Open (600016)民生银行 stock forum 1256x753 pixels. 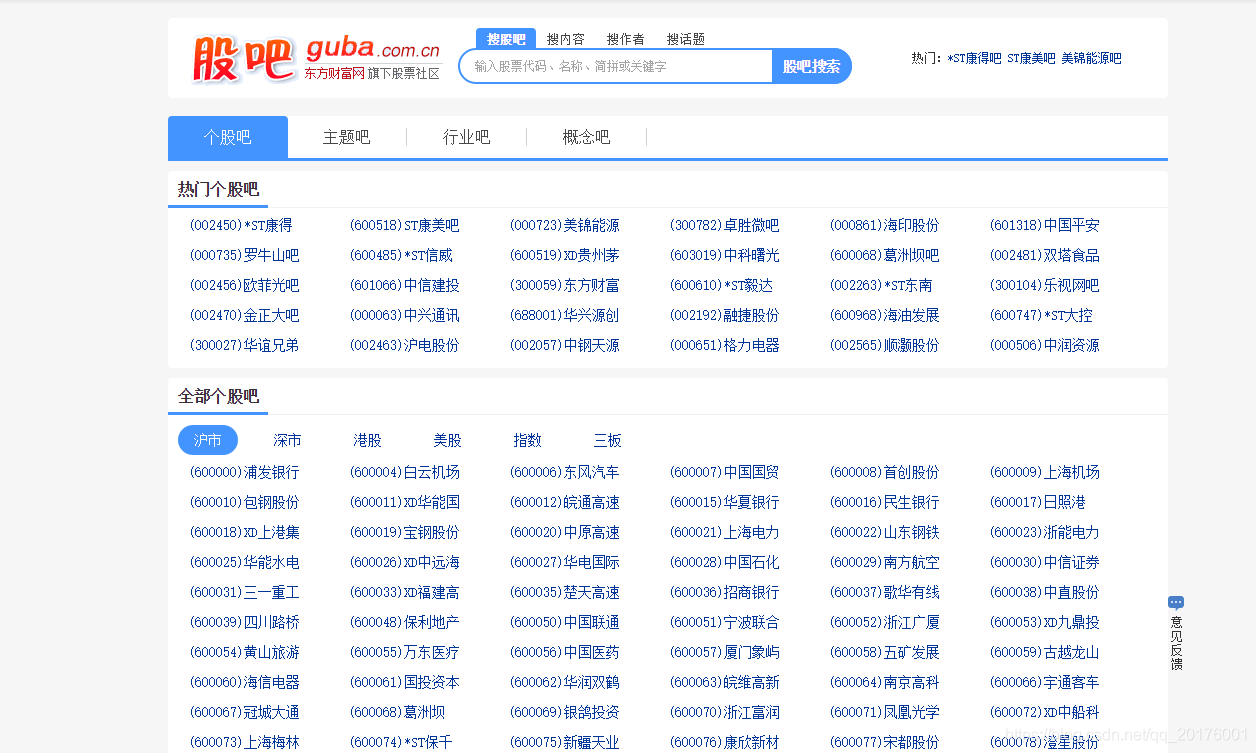pos(884,502)
